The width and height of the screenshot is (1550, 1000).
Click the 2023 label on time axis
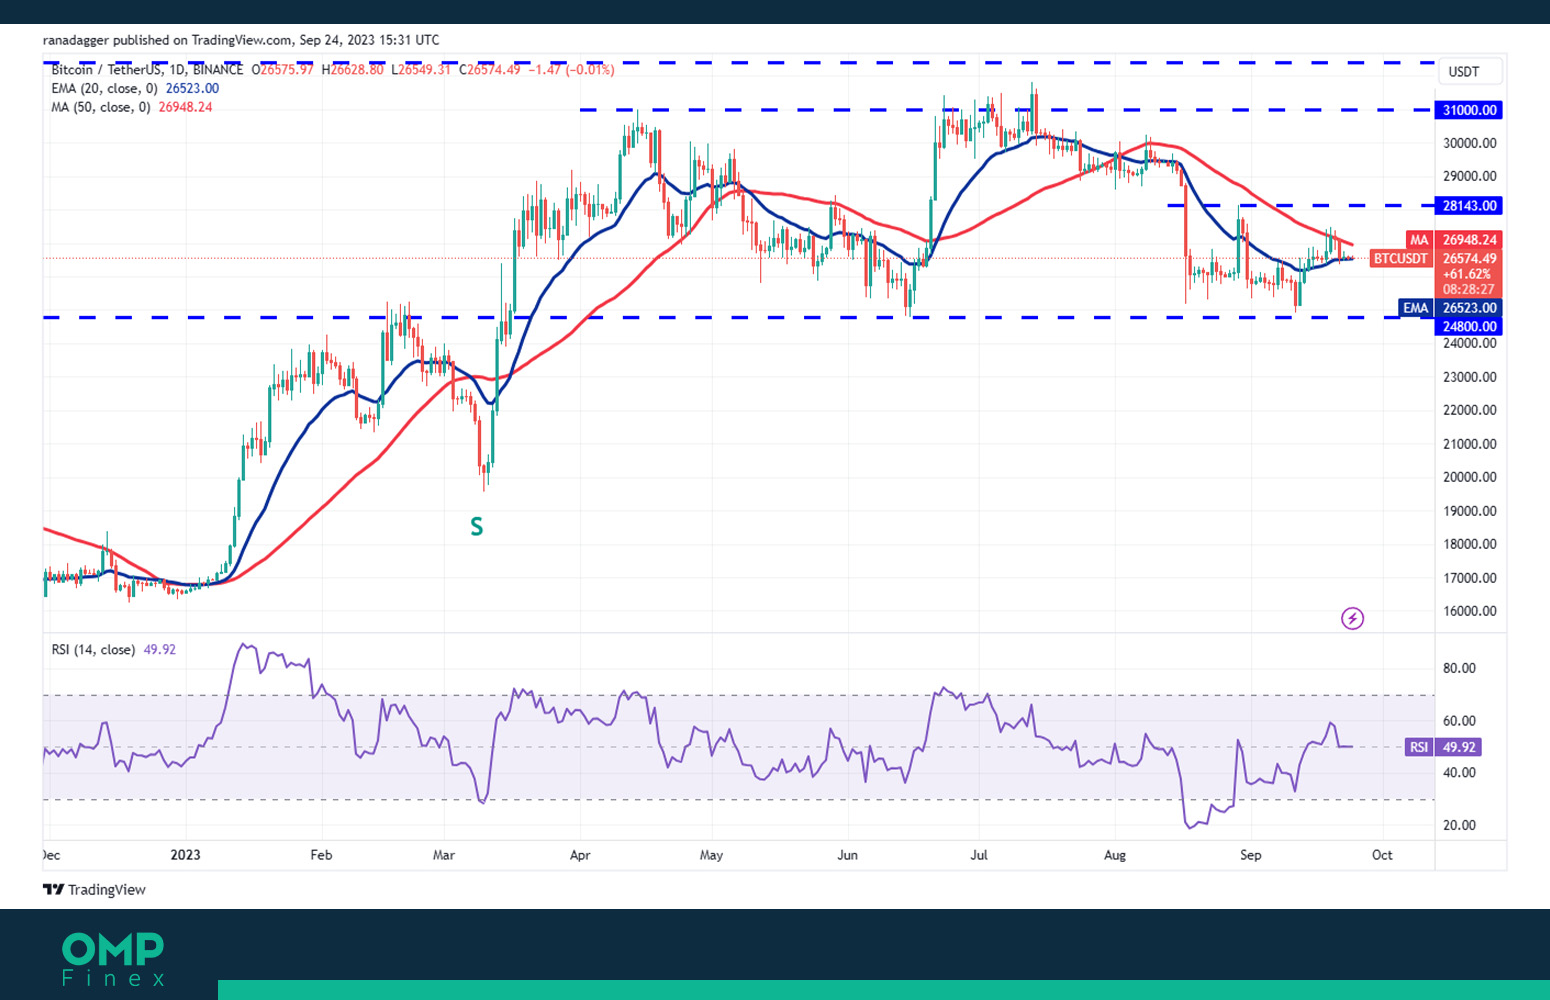185,855
